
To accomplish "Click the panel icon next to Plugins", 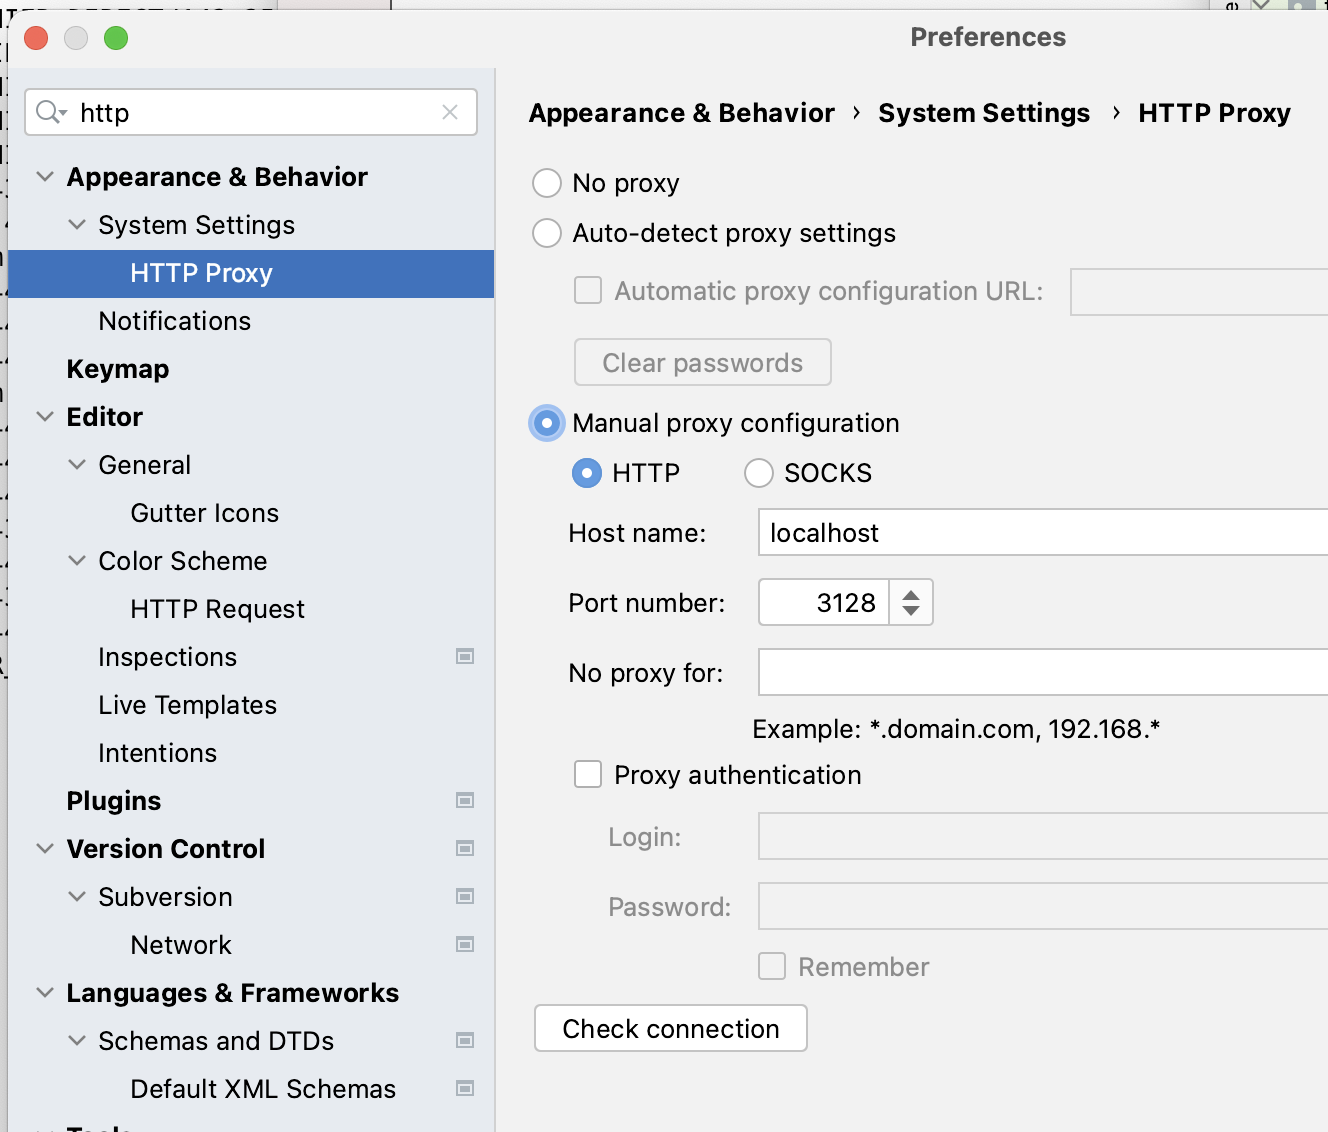I will click(465, 800).
